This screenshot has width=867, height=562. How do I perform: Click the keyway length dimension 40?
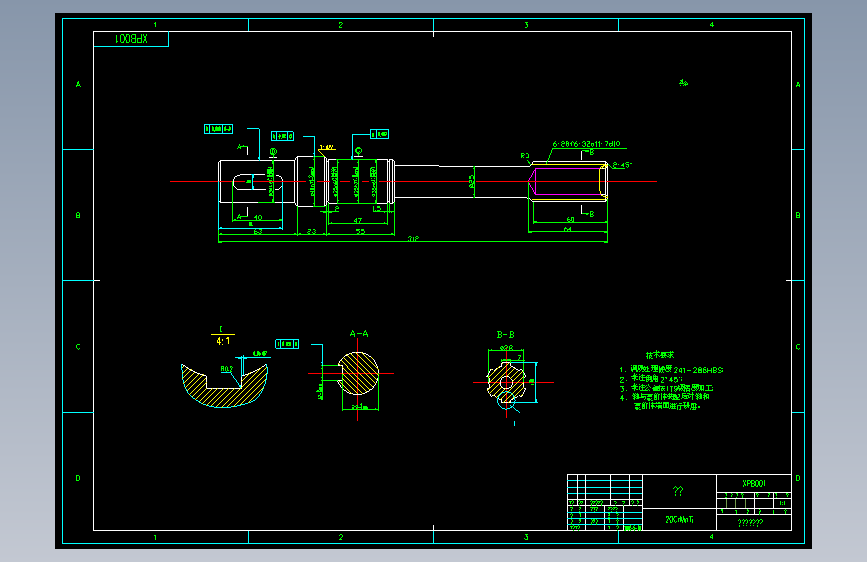pos(258,217)
